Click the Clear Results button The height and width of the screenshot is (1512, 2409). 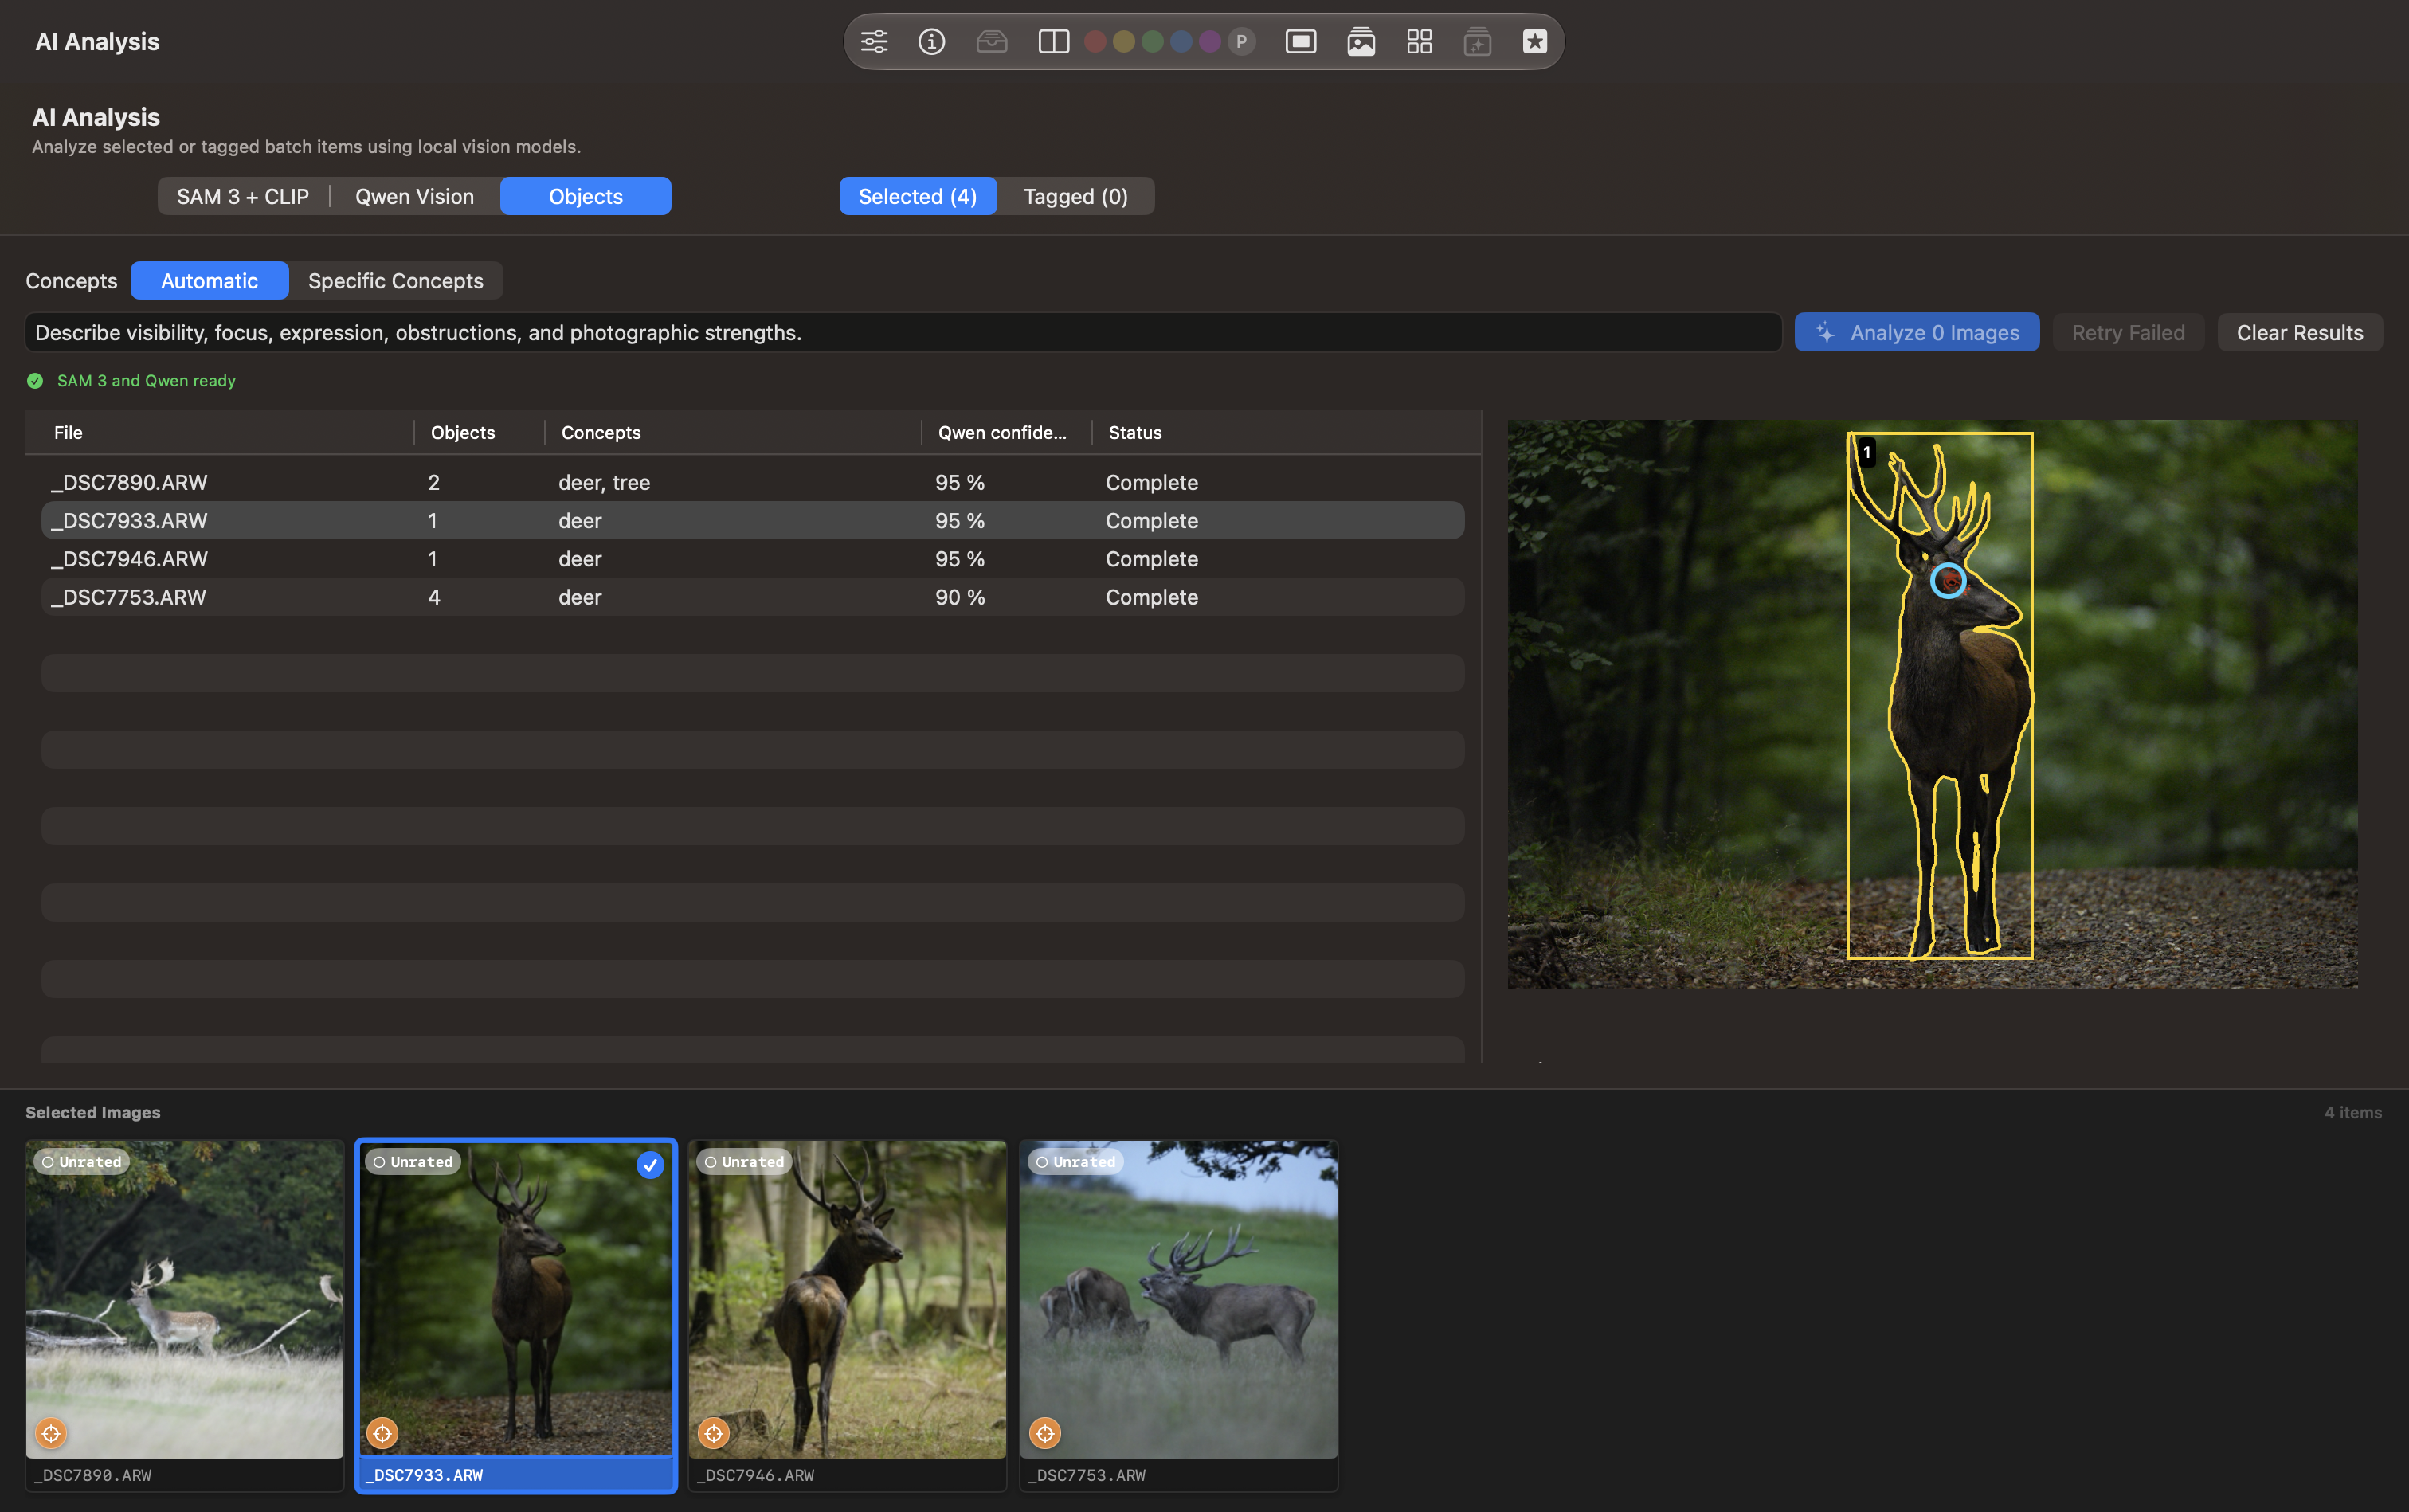tap(2300, 332)
